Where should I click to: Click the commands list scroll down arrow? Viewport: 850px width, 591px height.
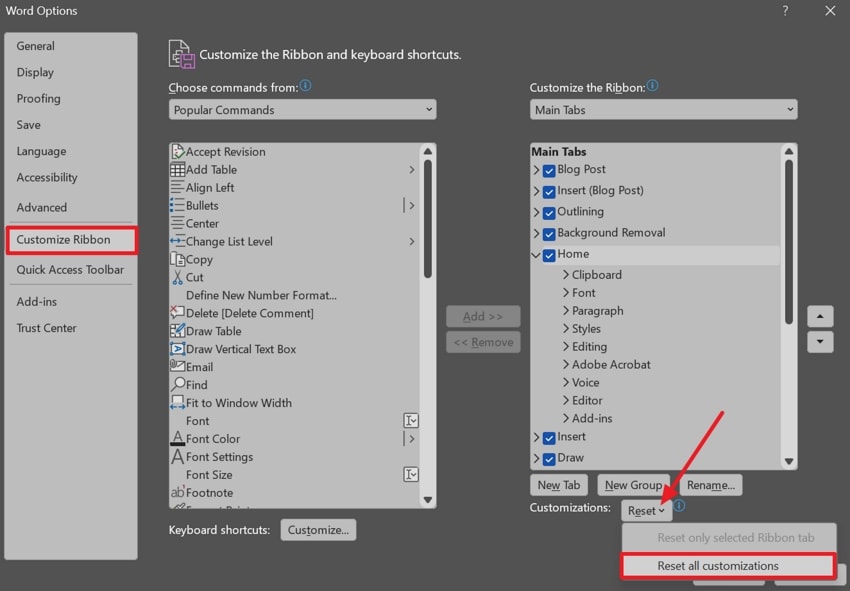(x=428, y=499)
